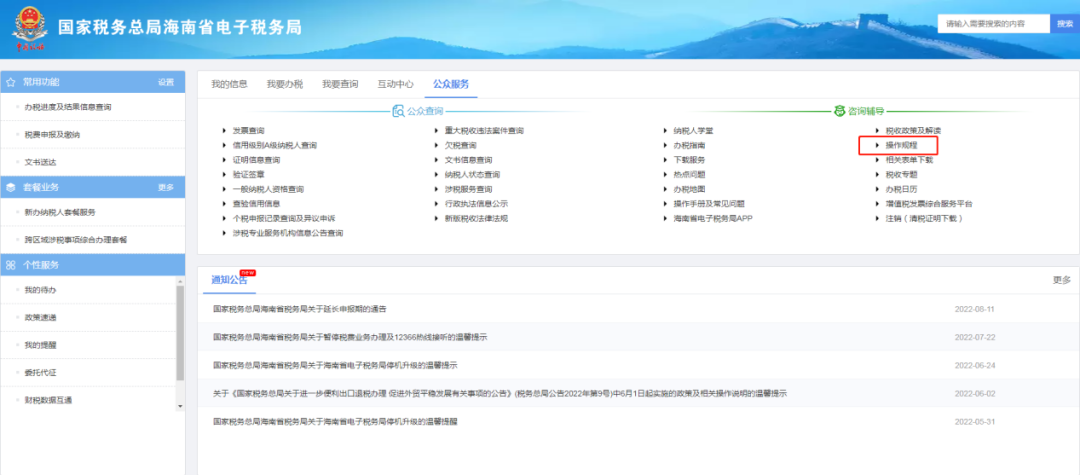Open 行政执法信息公示
This screenshot has width=1080, height=475.
coord(477,204)
